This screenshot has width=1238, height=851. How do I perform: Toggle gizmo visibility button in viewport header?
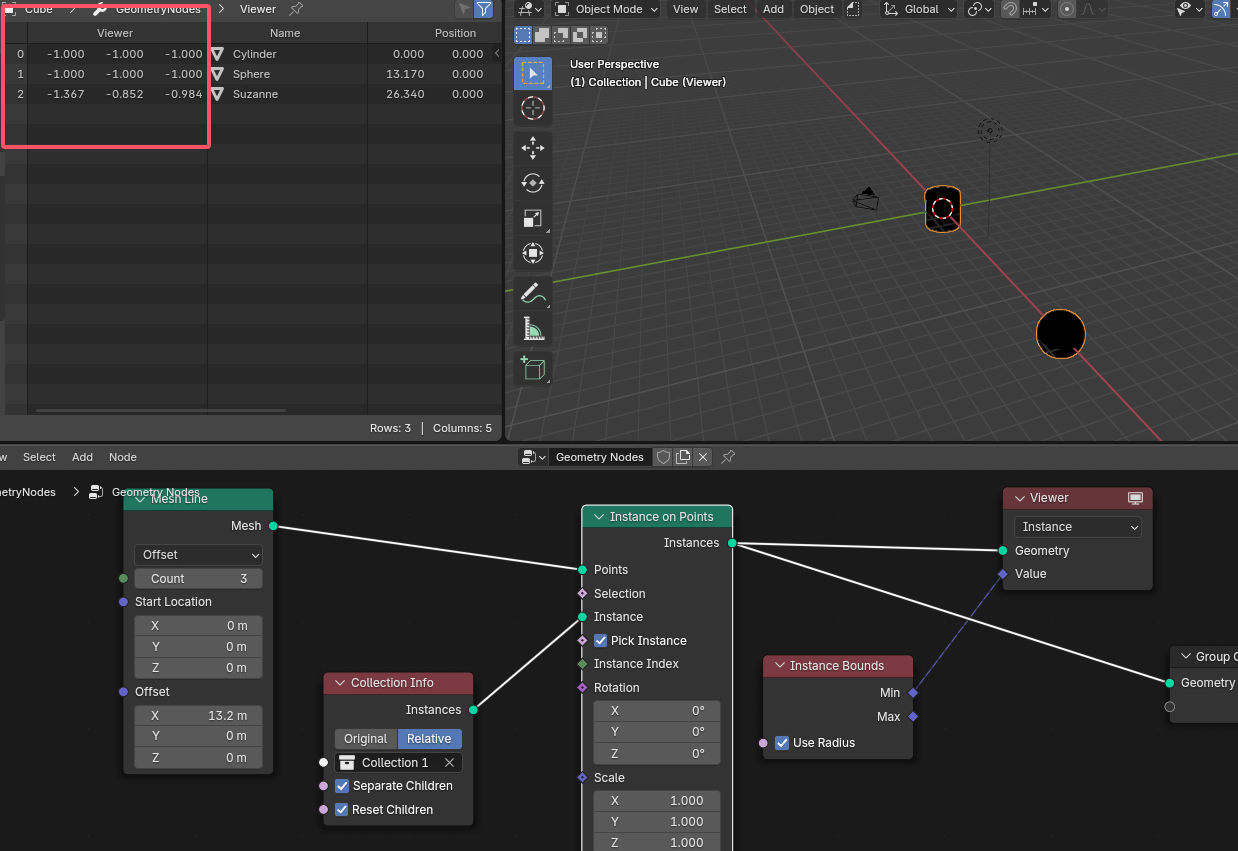click(1221, 9)
